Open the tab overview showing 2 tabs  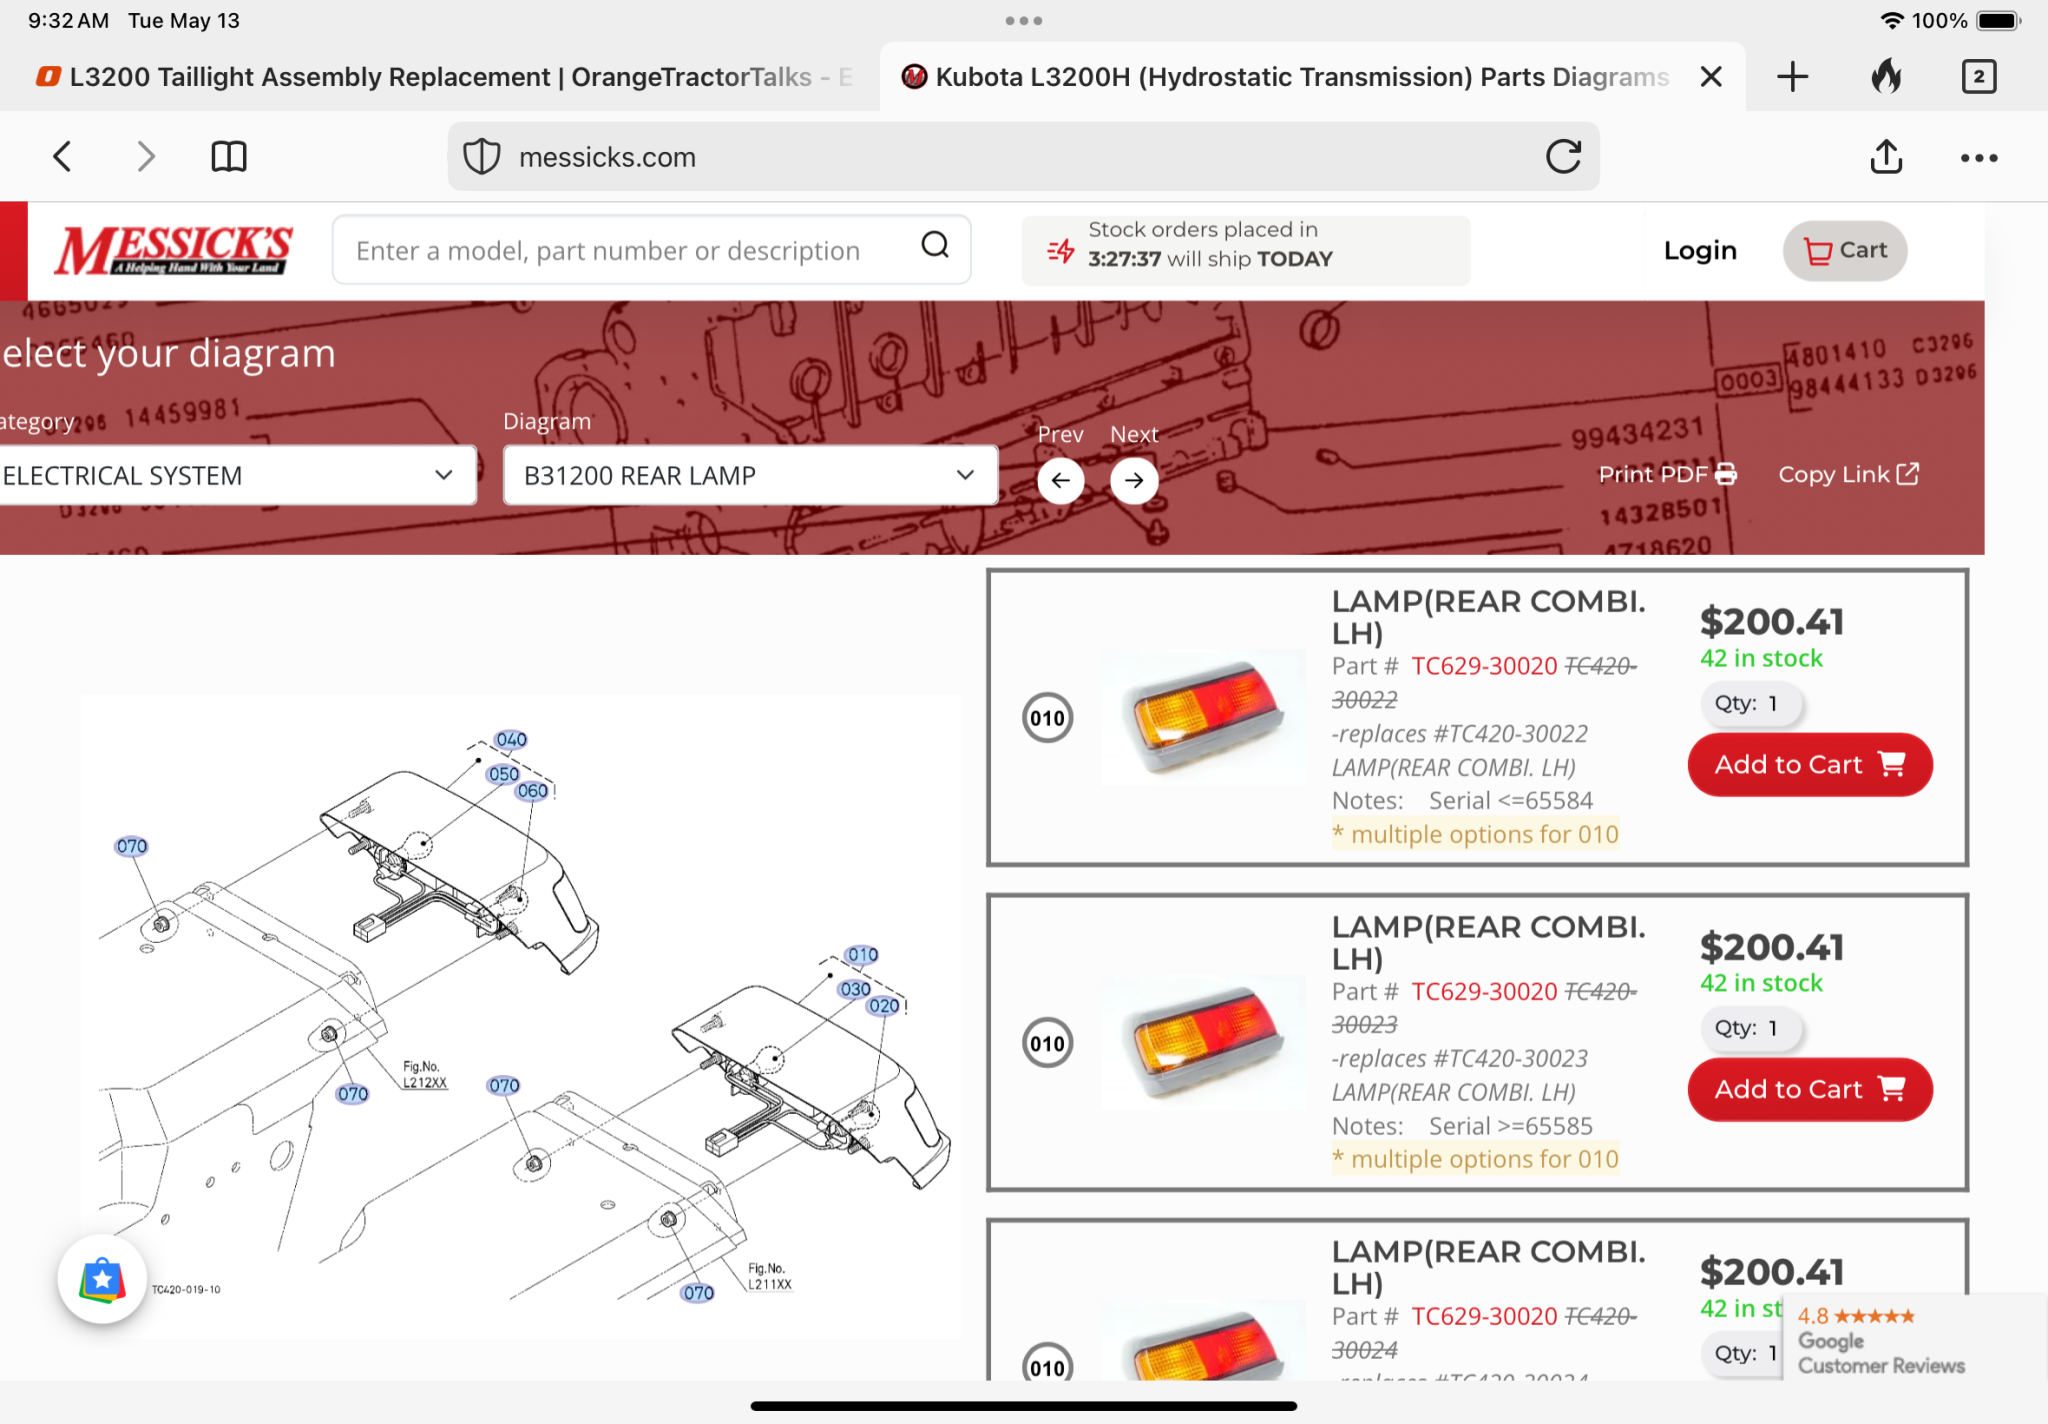(x=1978, y=77)
